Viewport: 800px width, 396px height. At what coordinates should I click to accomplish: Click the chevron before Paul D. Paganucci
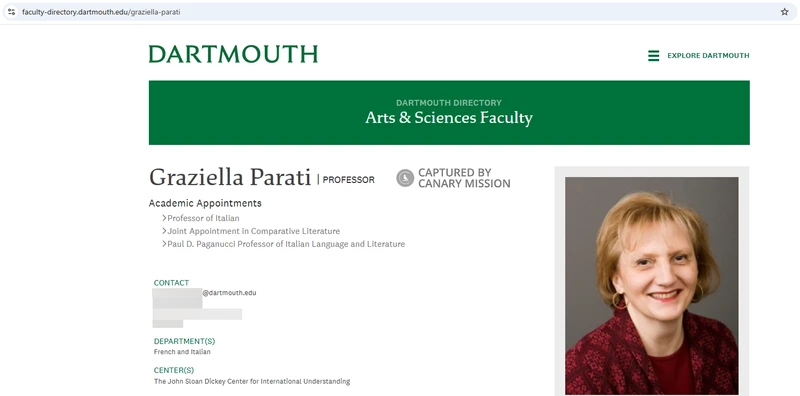pos(164,244)
